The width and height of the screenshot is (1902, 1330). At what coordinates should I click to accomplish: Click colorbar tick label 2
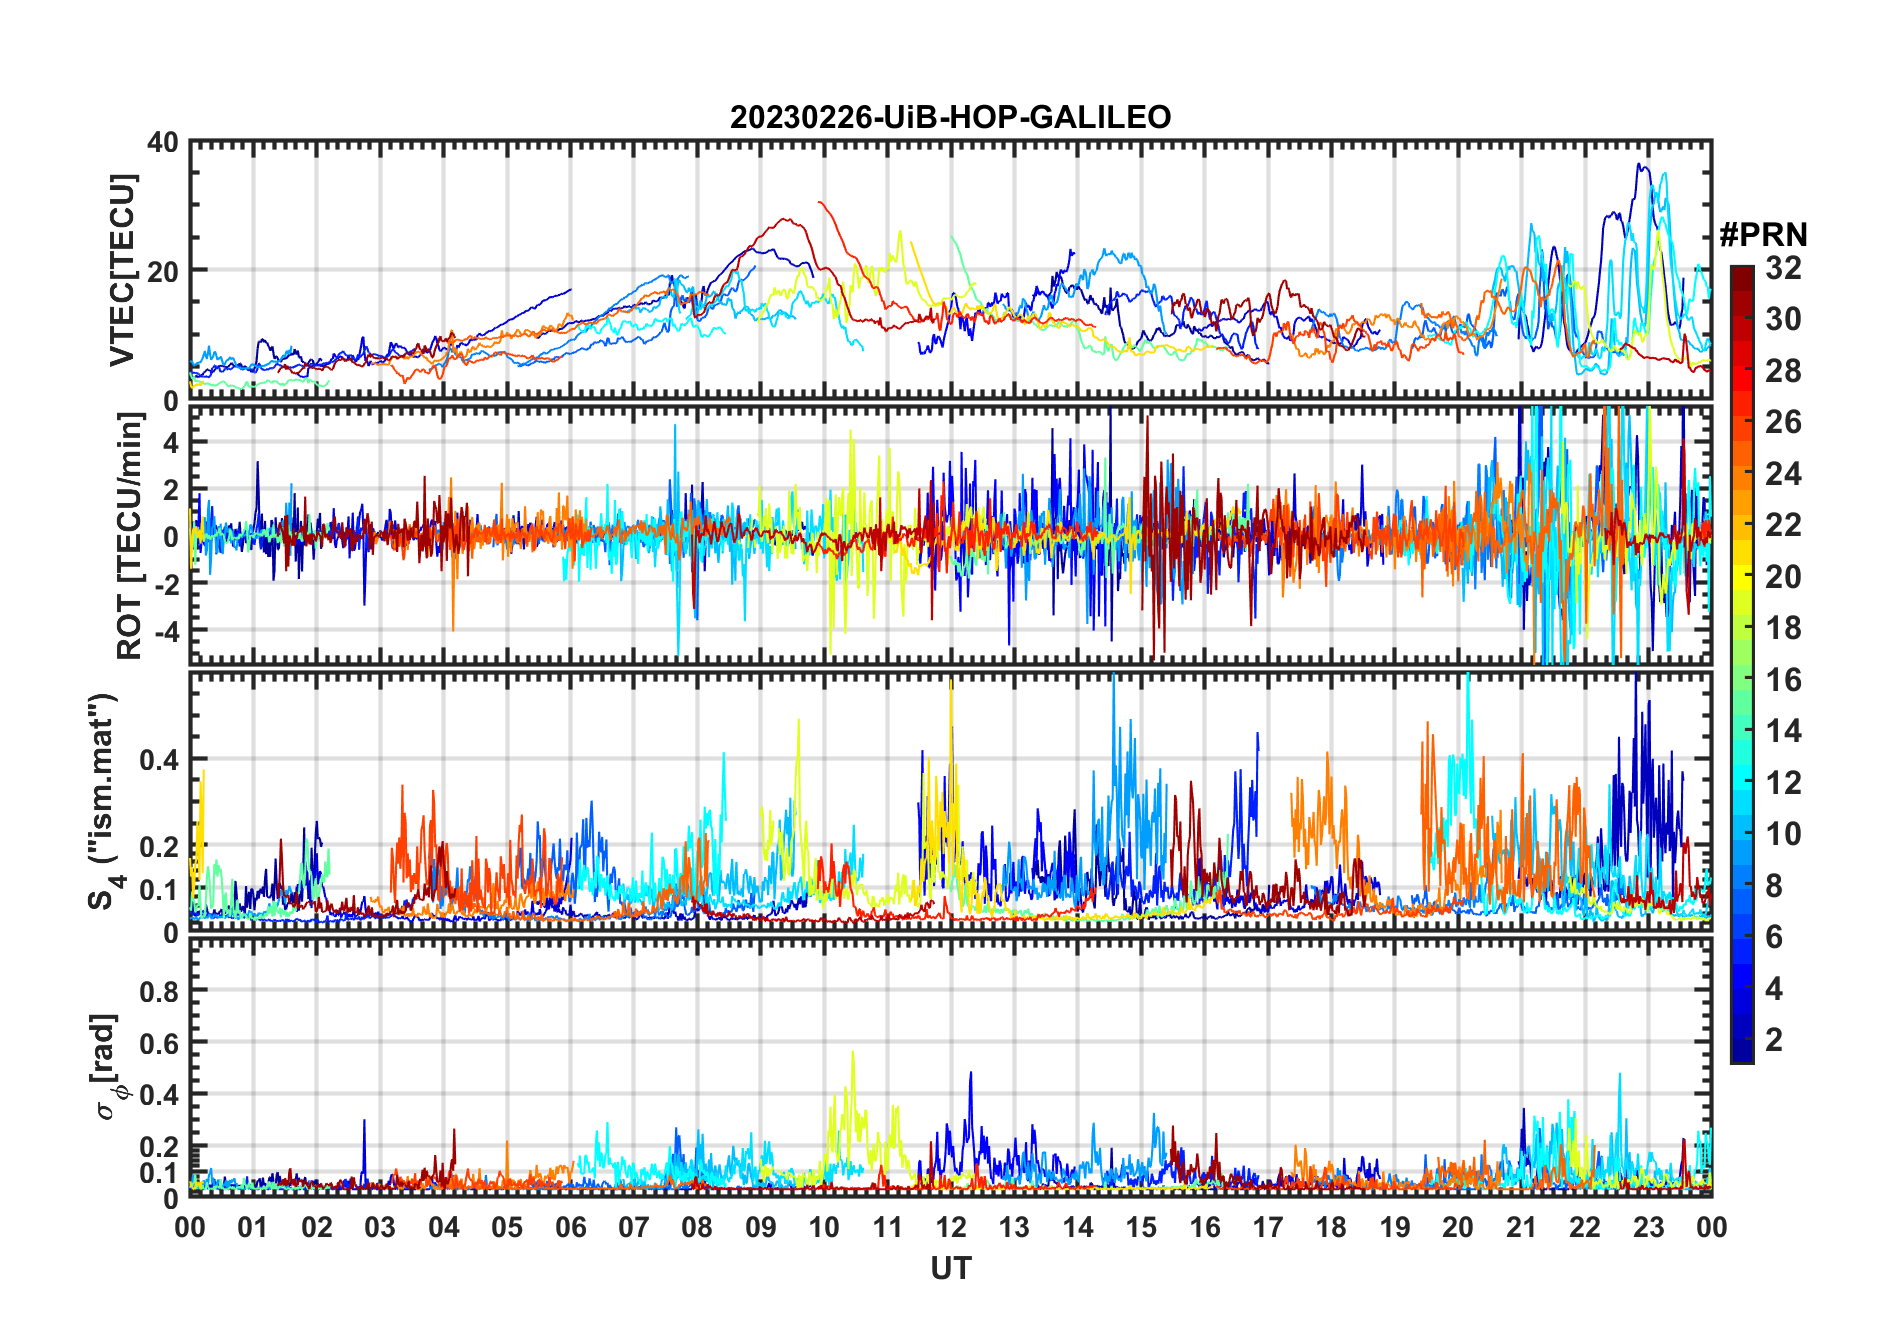click(x=1774, y=1040)
